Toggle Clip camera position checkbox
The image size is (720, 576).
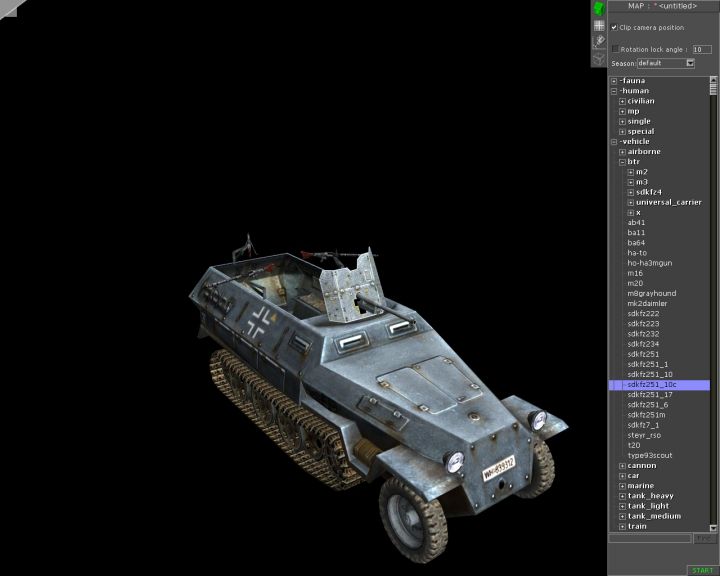point(615,28)
